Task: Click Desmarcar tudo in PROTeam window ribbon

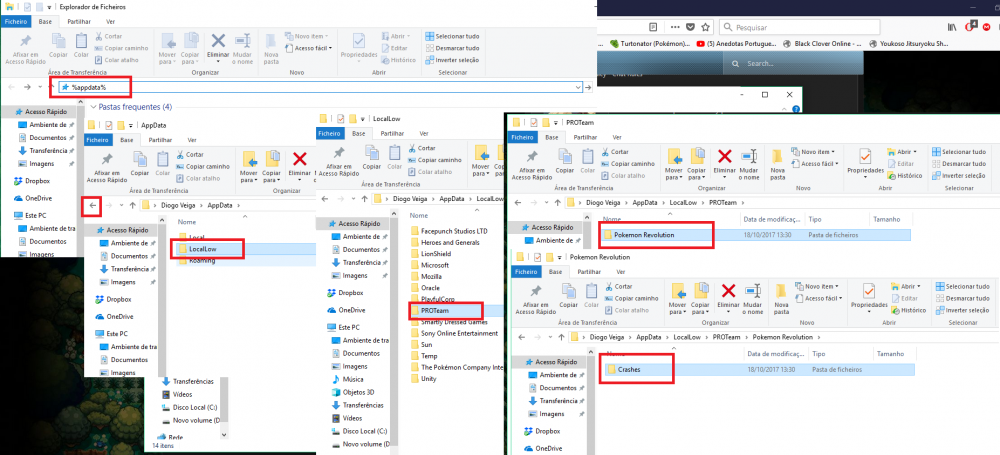Action: pyautogui.click(x=959, y=163)
